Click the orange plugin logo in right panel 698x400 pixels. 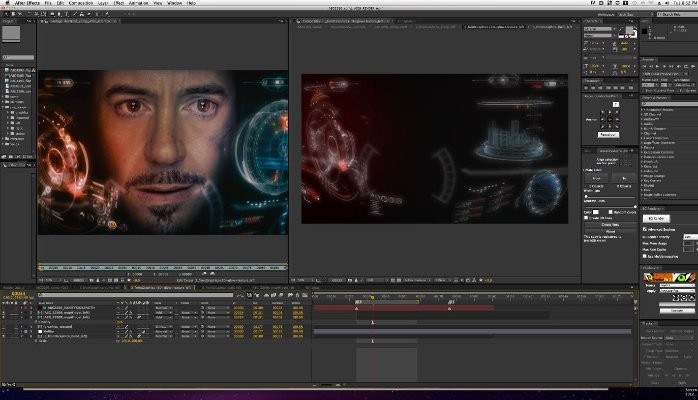[x=670, y=277]
